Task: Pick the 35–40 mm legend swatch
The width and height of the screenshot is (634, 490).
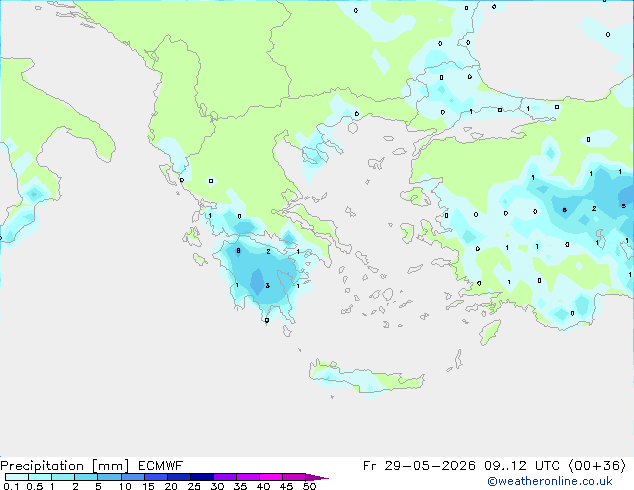Action: click(248, 477)
